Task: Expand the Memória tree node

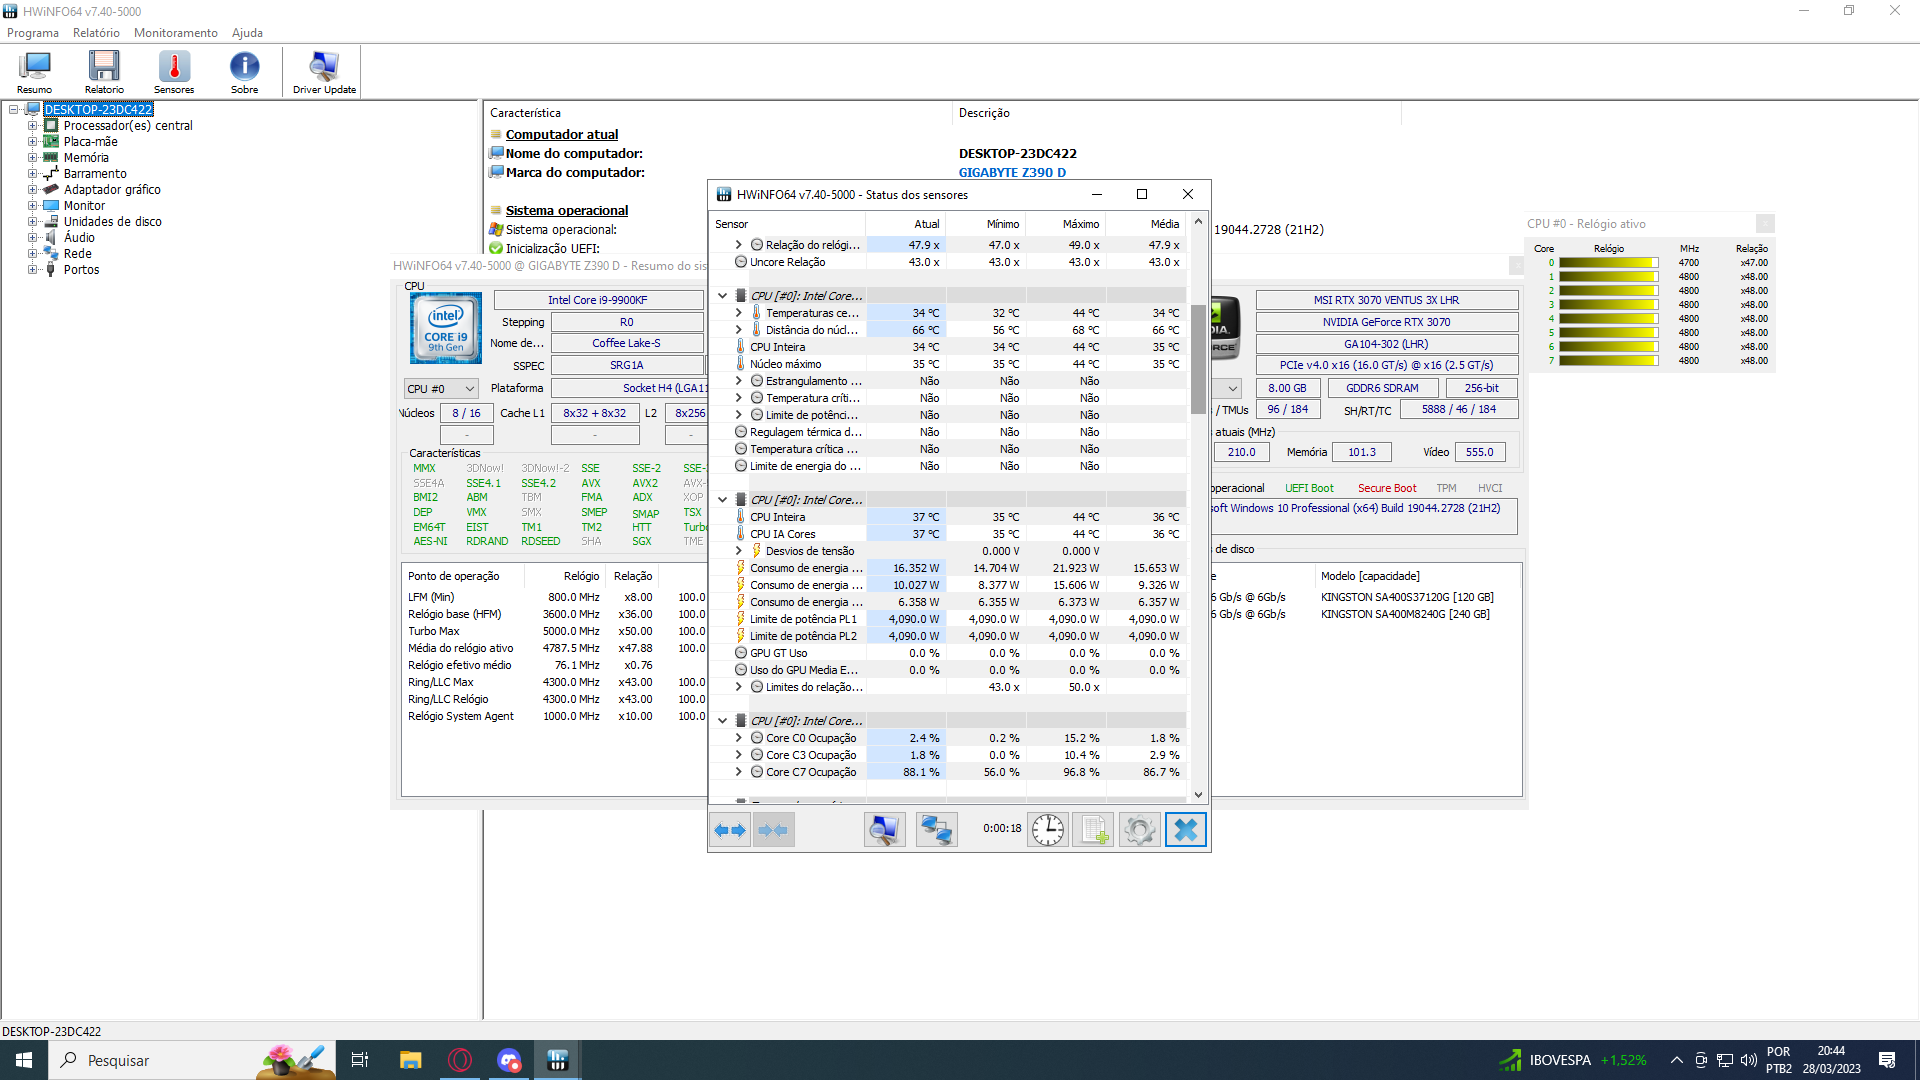Action: pyautogui.click(x=33, y=158)
